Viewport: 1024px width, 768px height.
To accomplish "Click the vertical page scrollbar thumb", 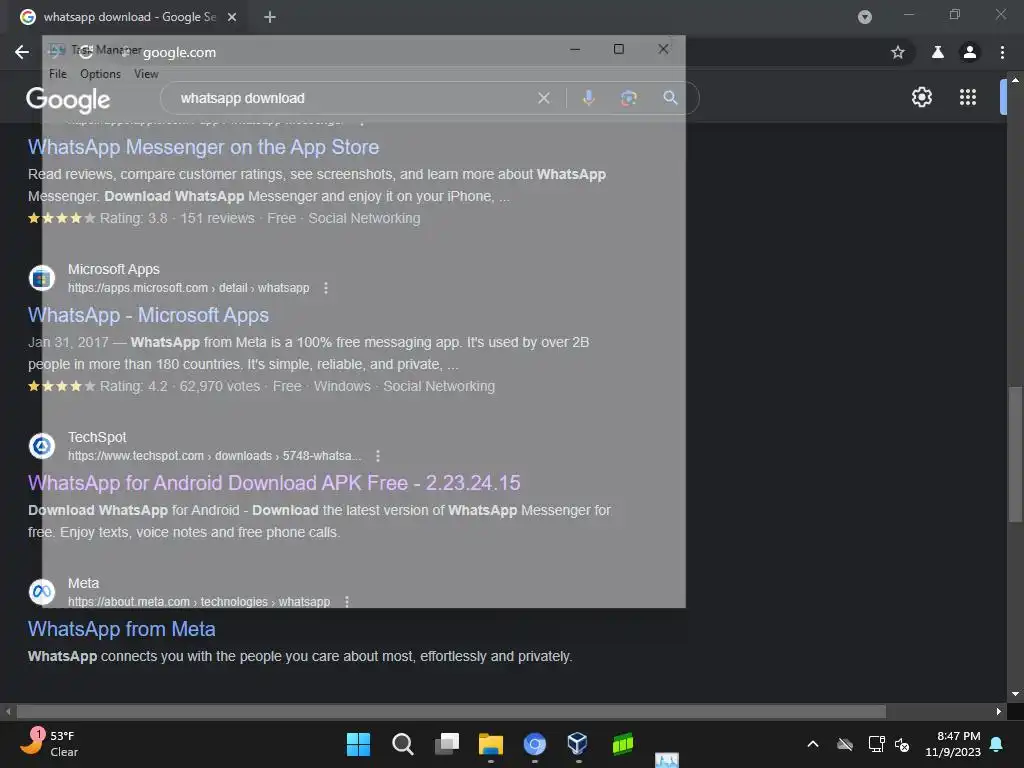I will pos(1015,455).
